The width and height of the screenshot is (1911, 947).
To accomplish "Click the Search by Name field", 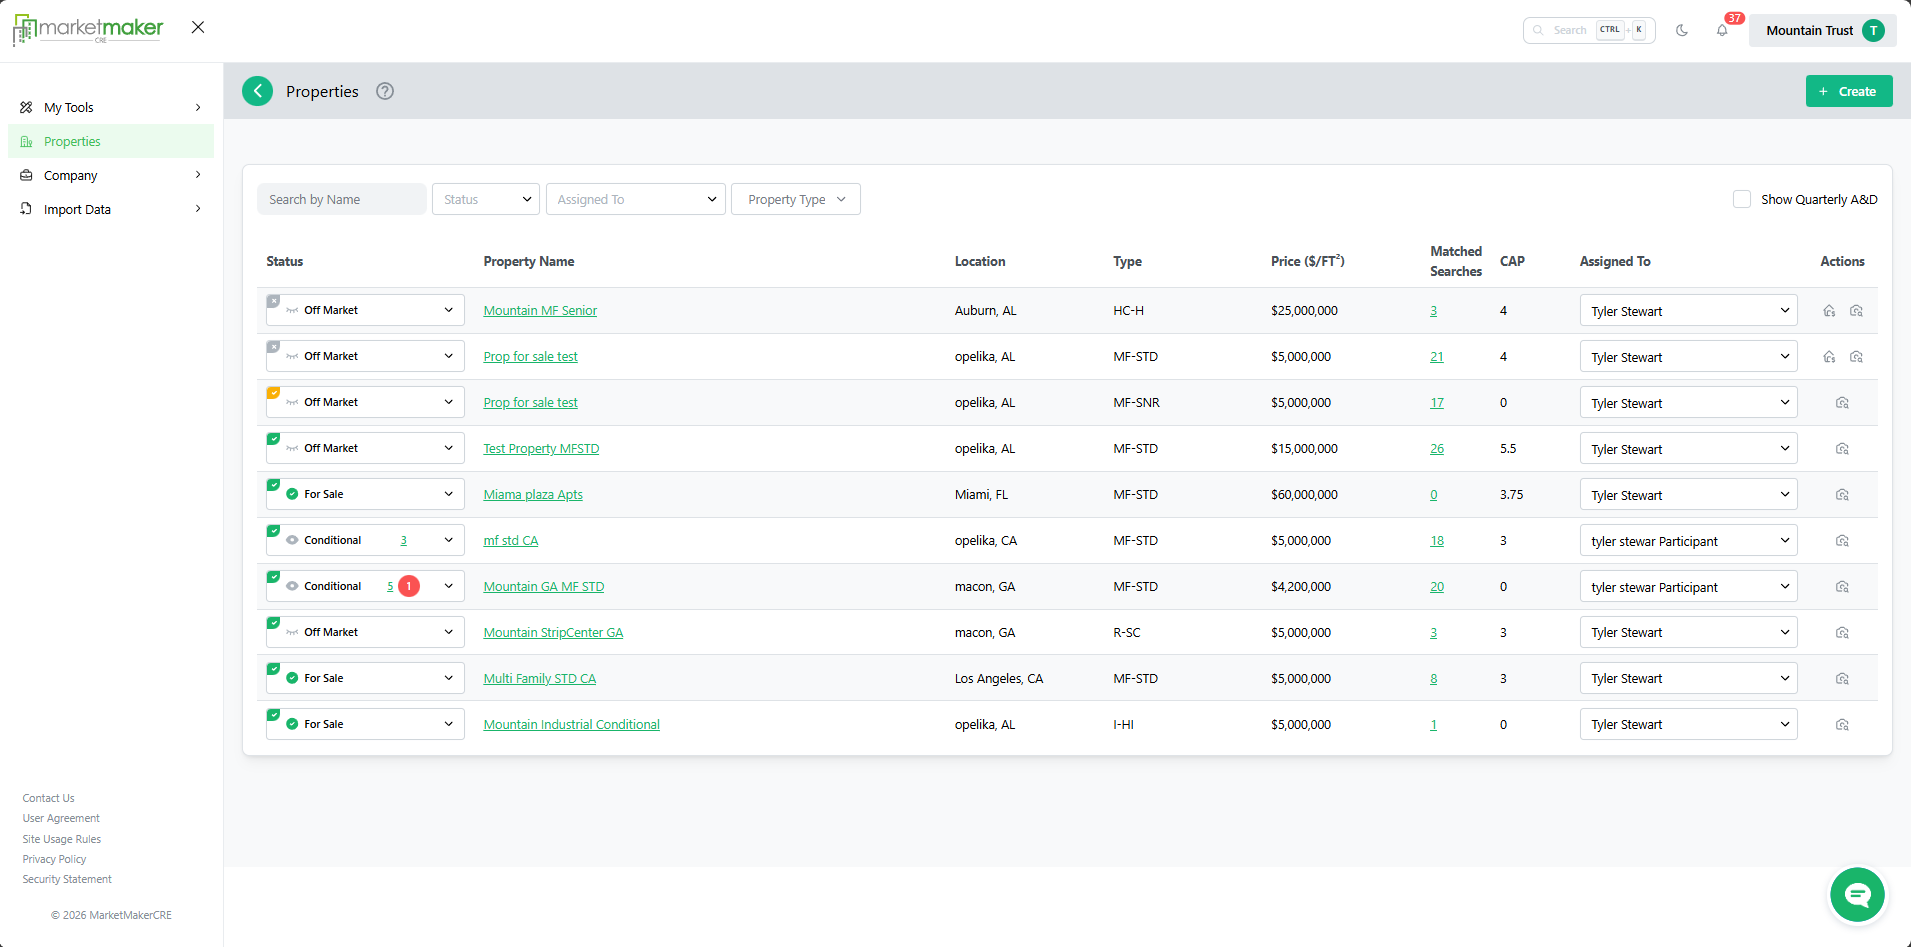I will 341,199.
